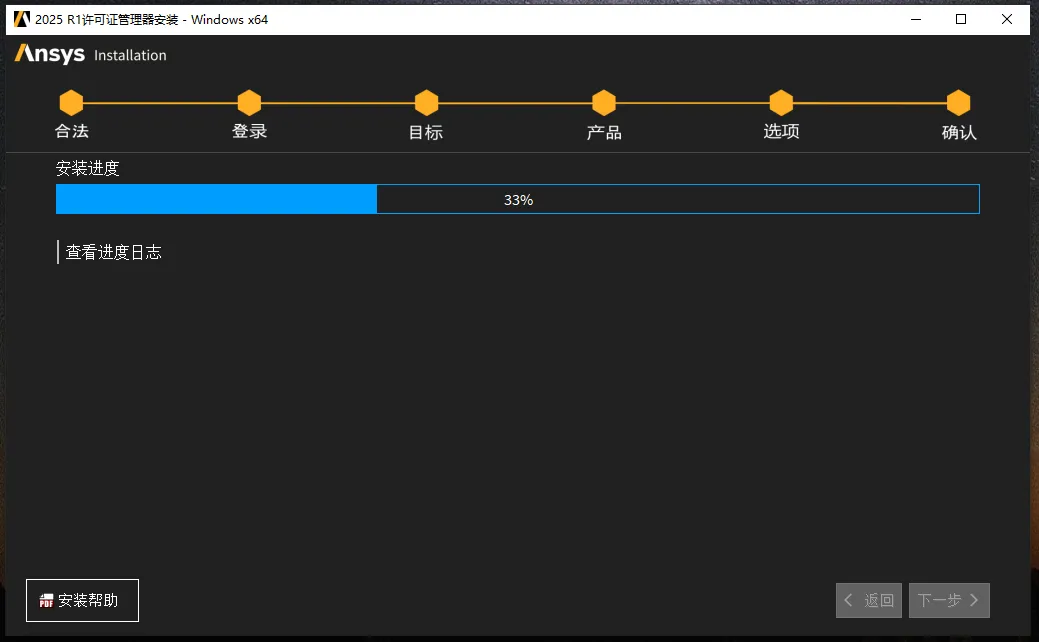Click the 合法 step label
This screenshot has height=642, width=1039.
[x=72, y=131]
